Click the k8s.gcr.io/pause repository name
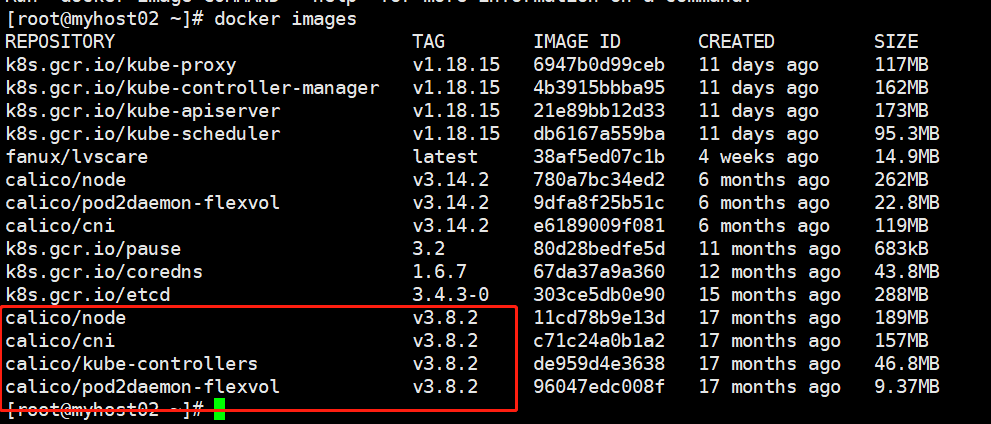This screenshot has width=991, height=424. (93, 249)
